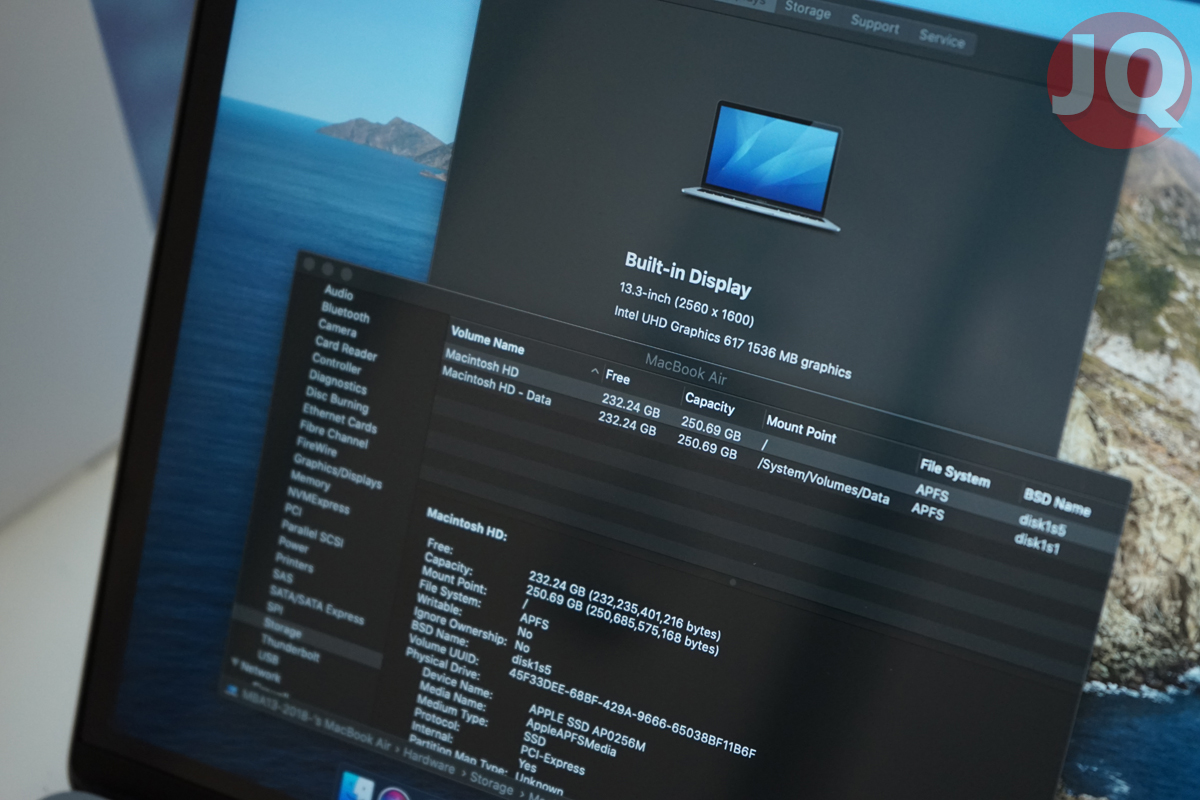This screenshot has height=800, width=1200.
Task: Select Bluetooth in the hardware sidebar
Action: (x=345, y=311)
